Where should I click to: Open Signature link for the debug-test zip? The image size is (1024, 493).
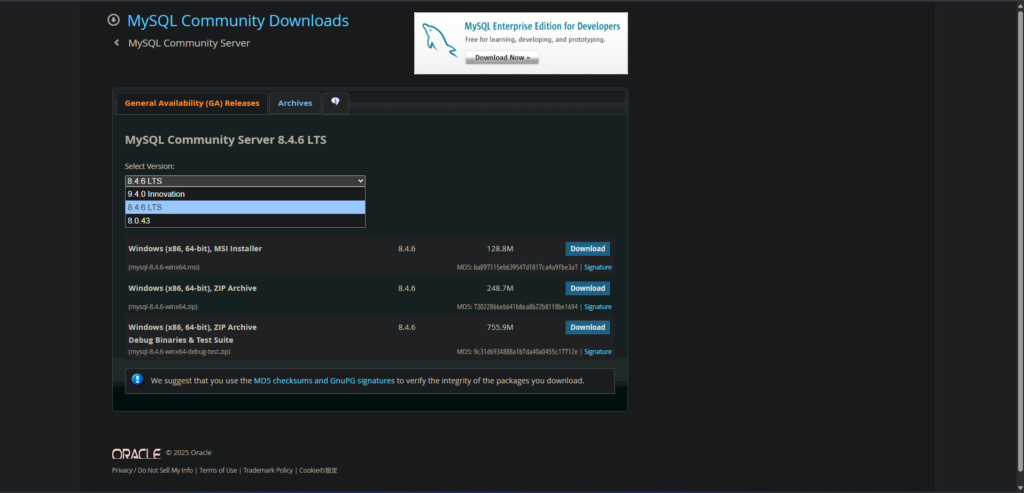click(x=598, y=351)
